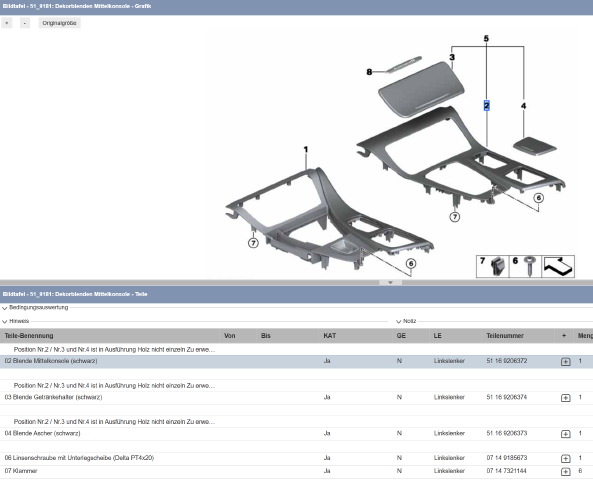Click the plus column header

tap(564, 336)
